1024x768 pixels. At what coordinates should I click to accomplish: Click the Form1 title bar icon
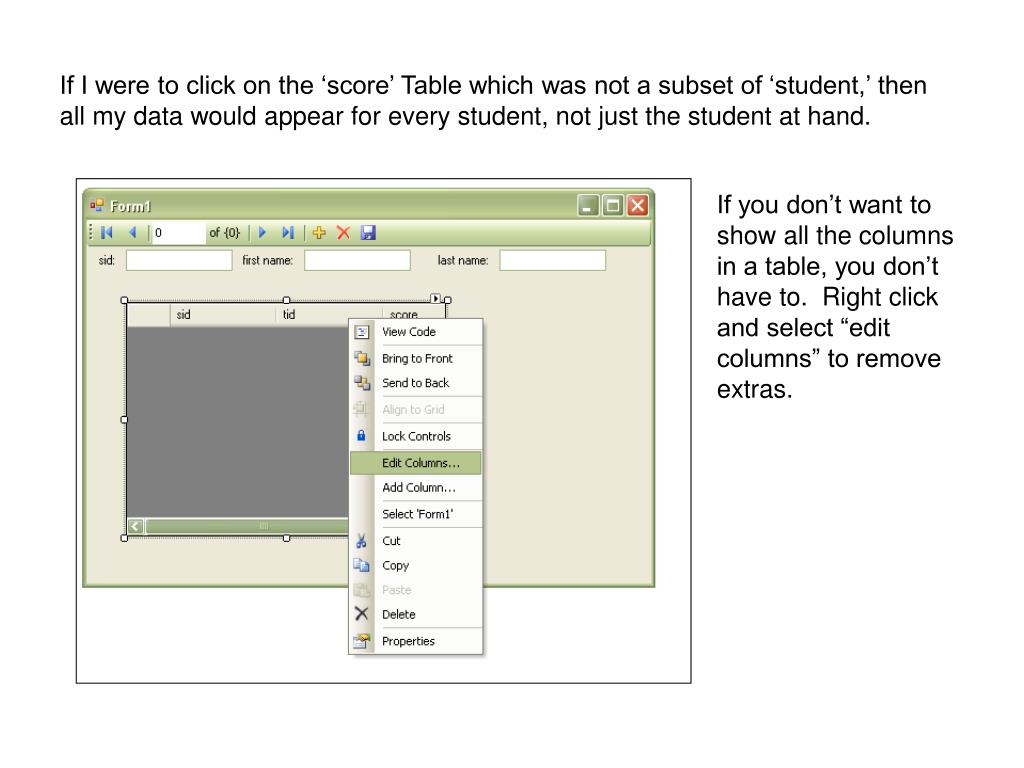click(97, 206)
